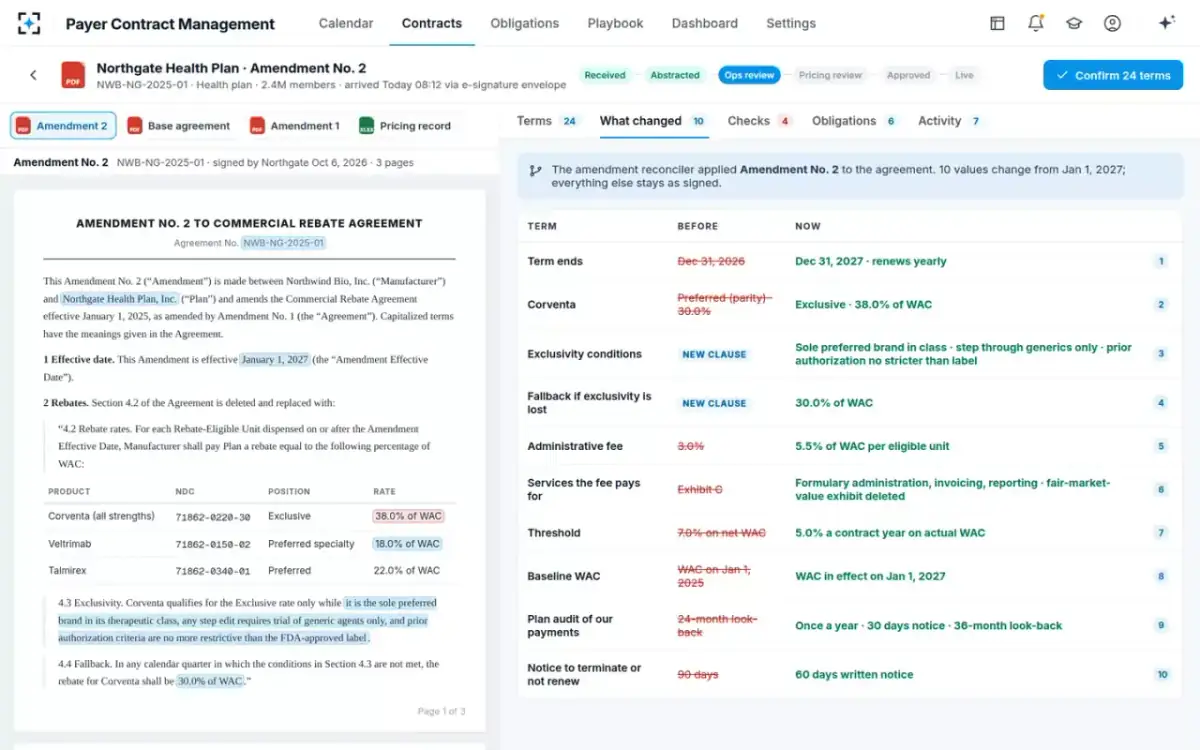This screenshot has height=750, width=1200.
Task: Open the layout panel icon
Action: (997, 23)
